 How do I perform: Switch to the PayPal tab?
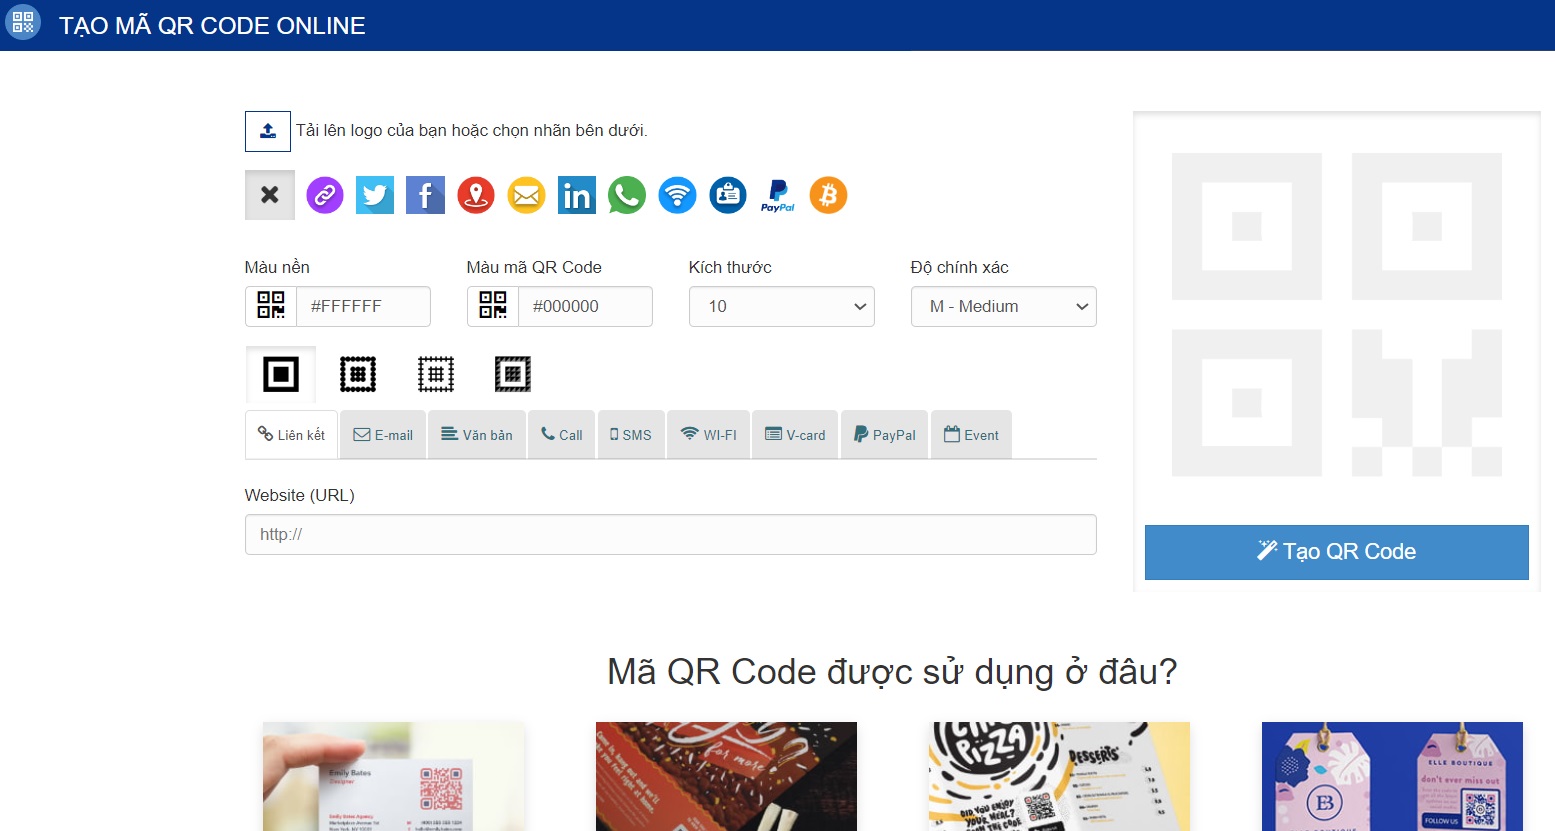pyautogui.click(x=885, y=434)
